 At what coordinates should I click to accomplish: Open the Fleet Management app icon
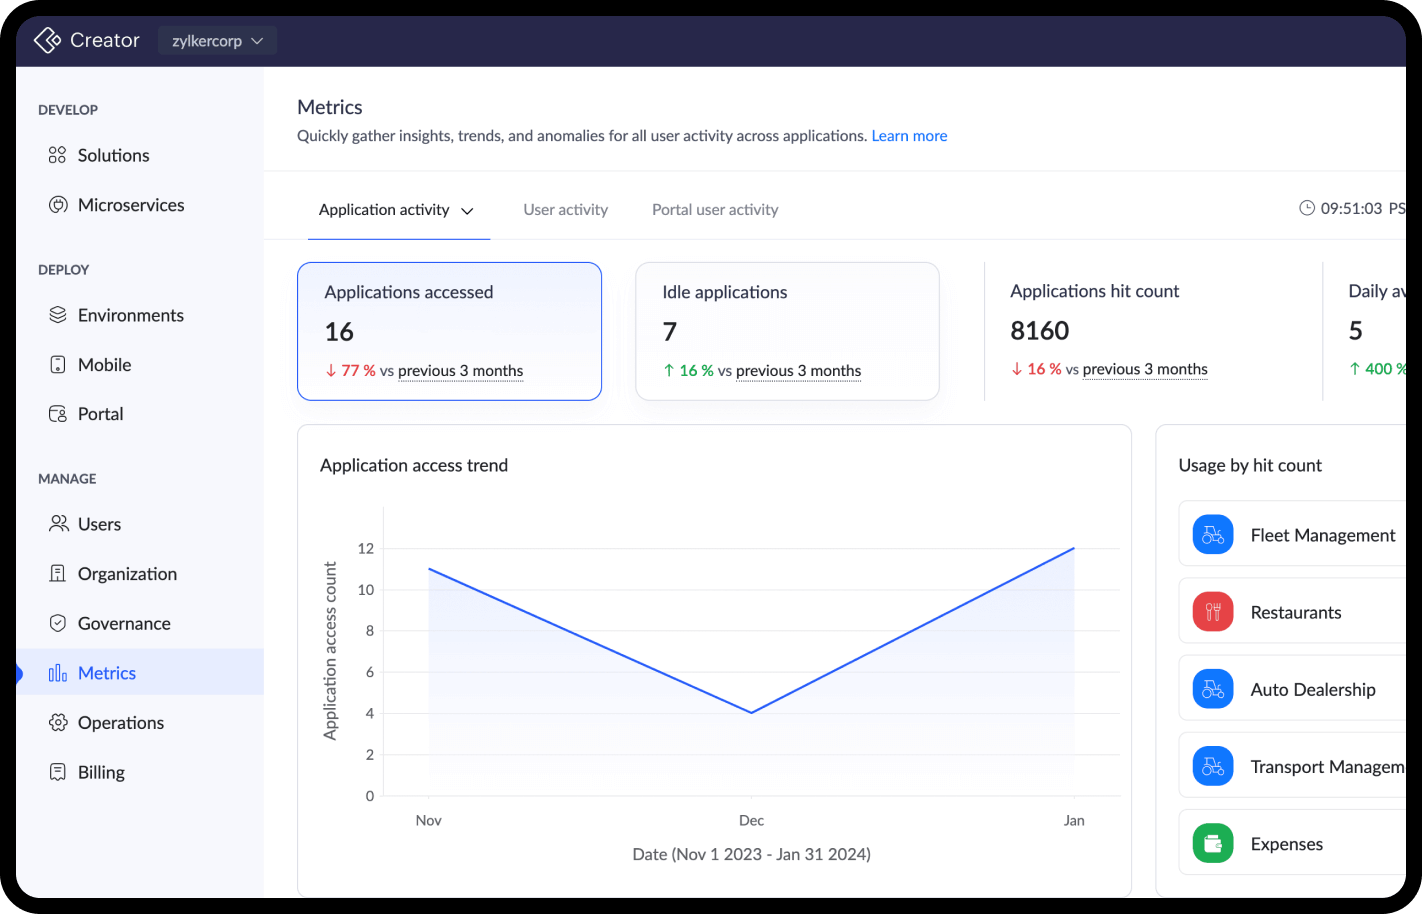(x=1212, y=535)
